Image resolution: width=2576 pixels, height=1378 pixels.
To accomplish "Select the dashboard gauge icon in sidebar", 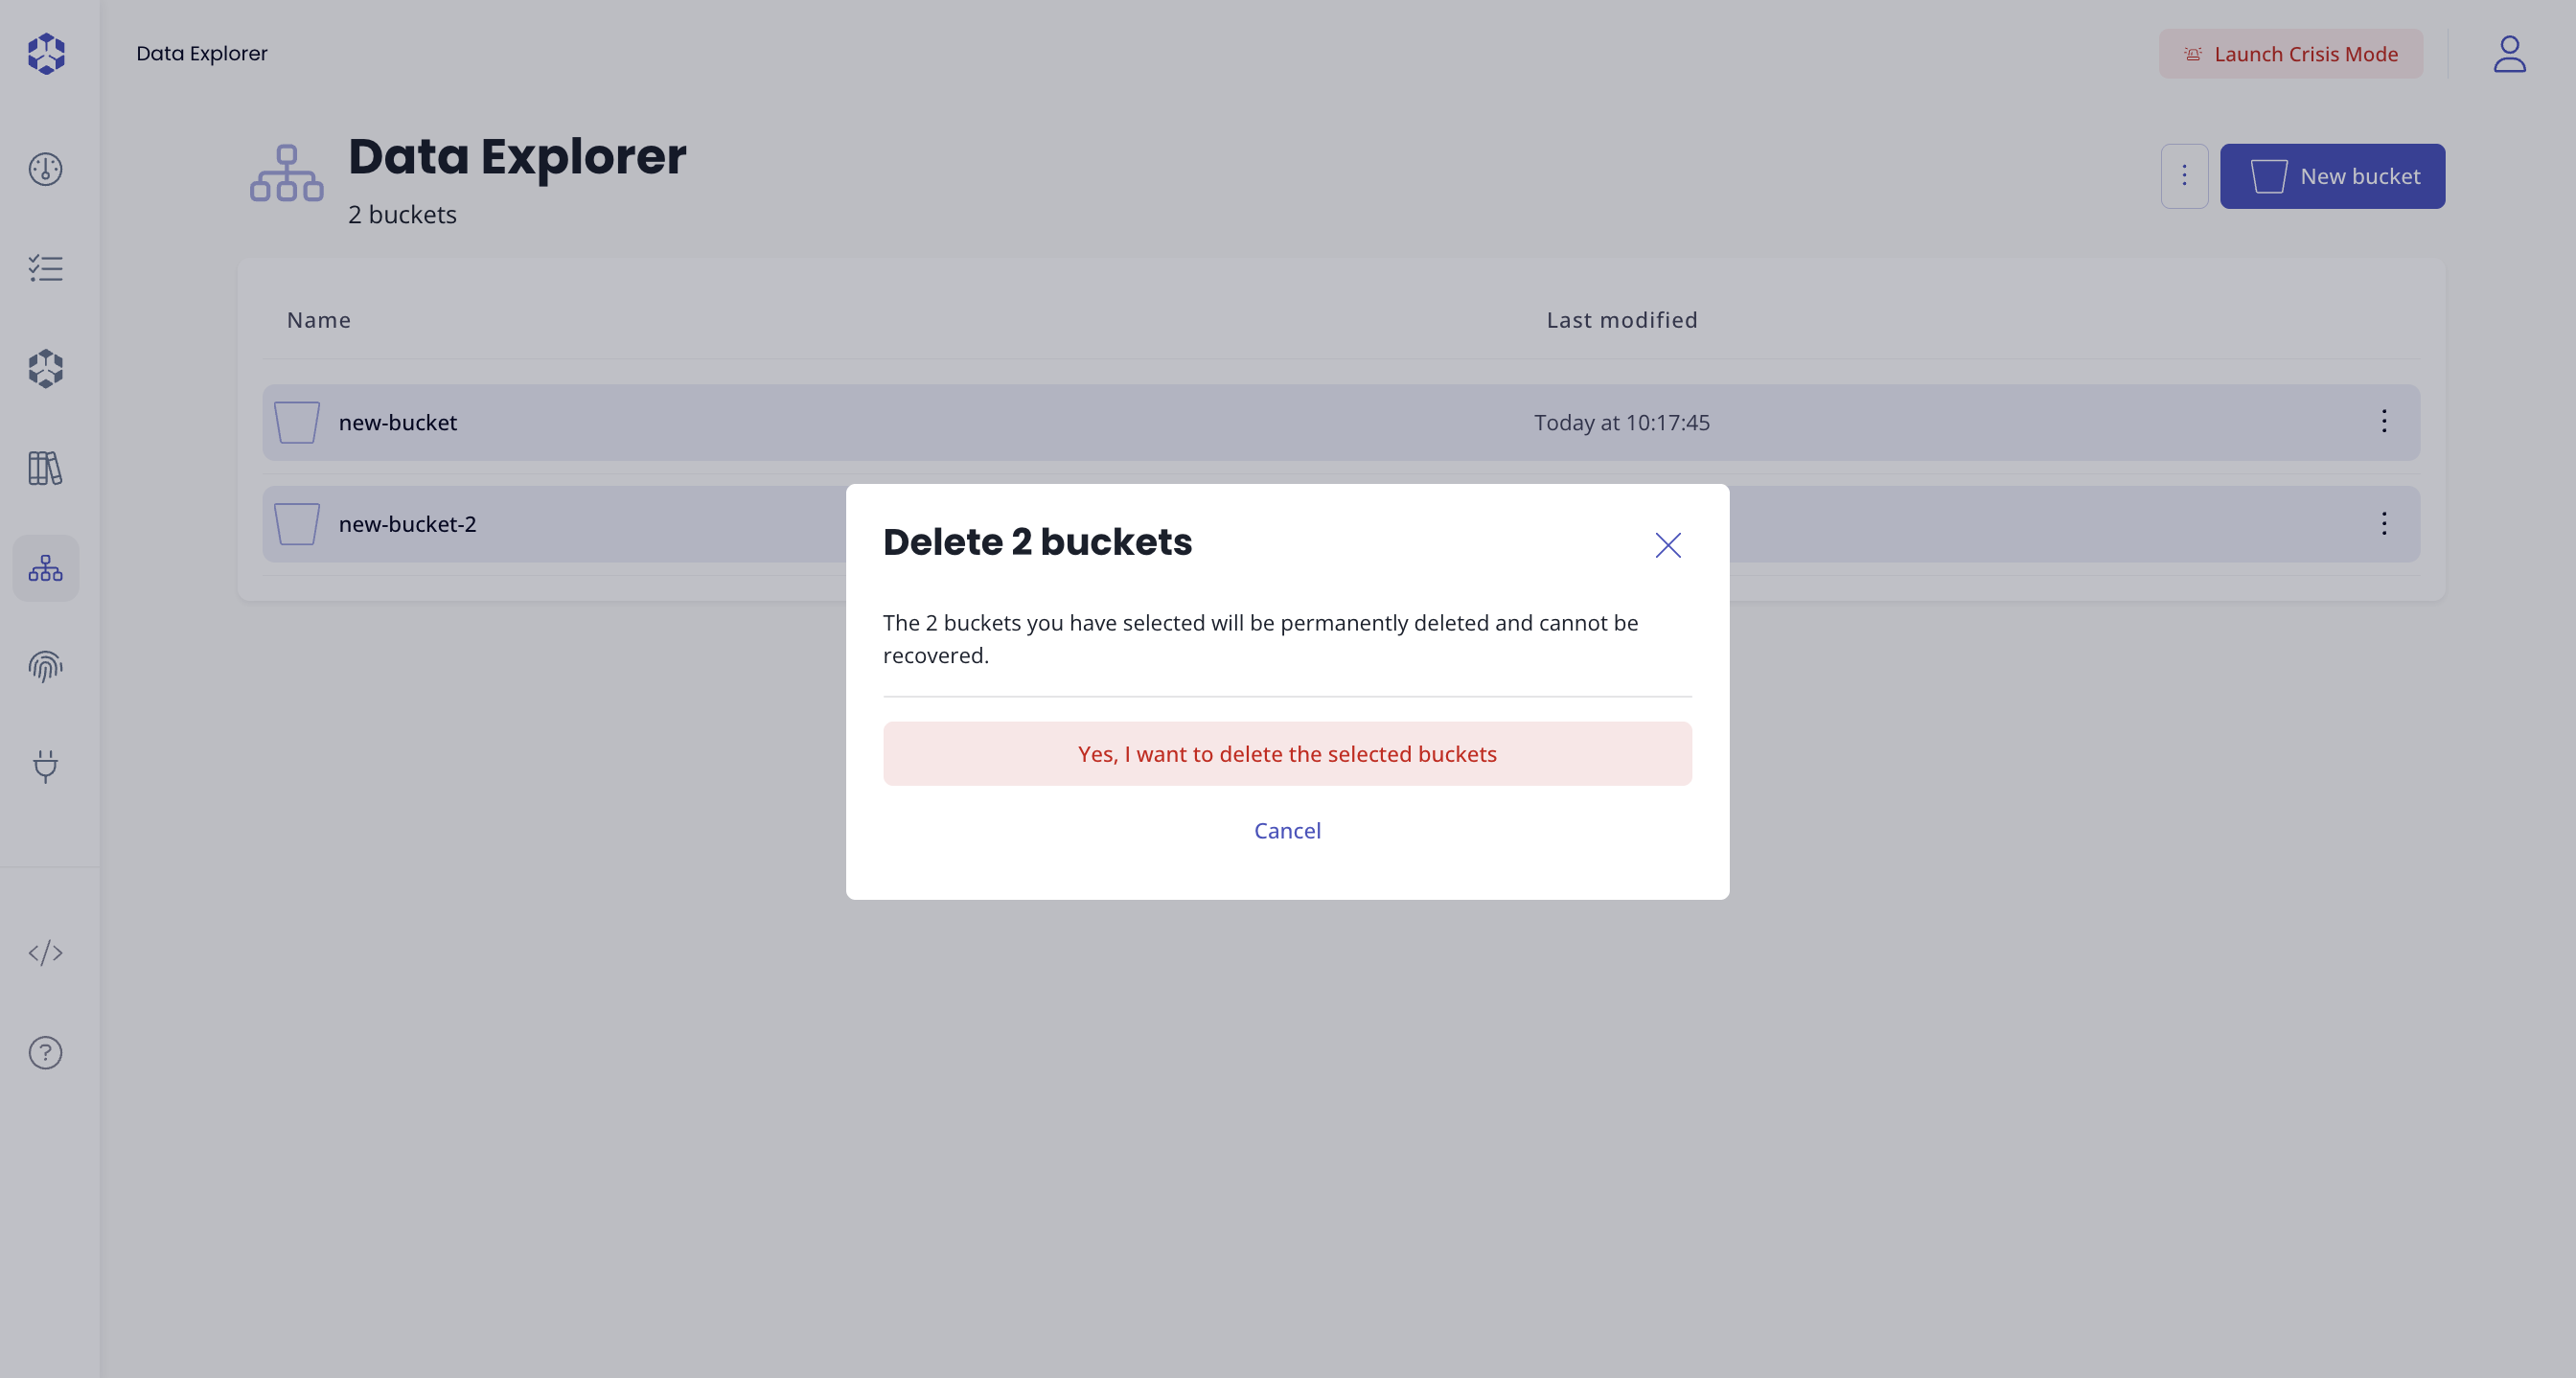I will click(x=46, y=169).
